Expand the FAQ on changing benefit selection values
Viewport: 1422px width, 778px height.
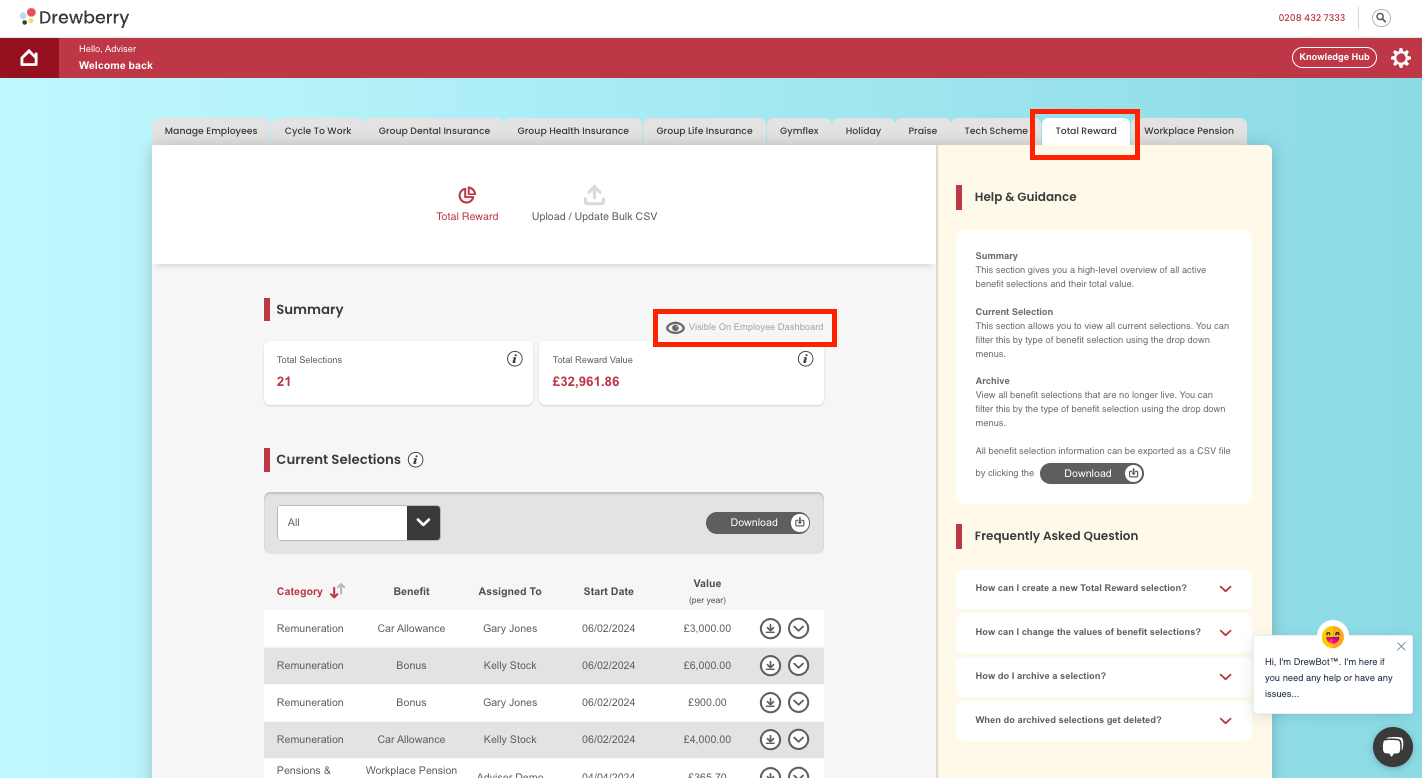click(1103, 632)
